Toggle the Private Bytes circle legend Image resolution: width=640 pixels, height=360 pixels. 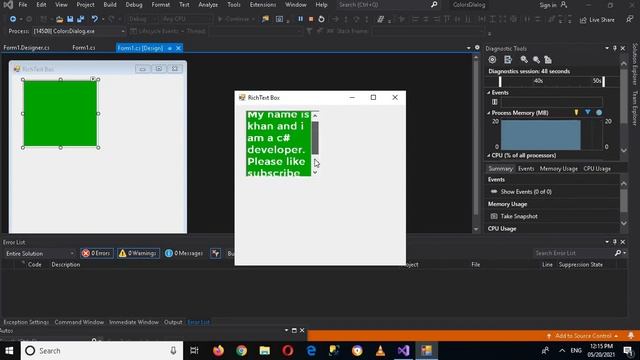point(599,112)
